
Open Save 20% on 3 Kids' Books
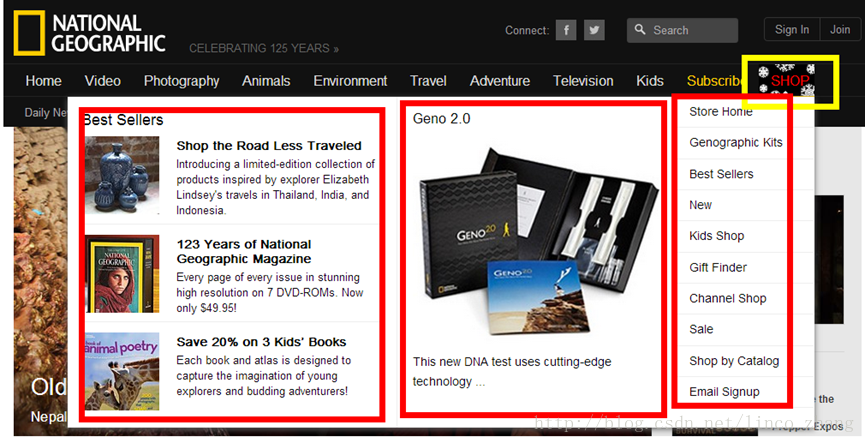coord(261,342)
